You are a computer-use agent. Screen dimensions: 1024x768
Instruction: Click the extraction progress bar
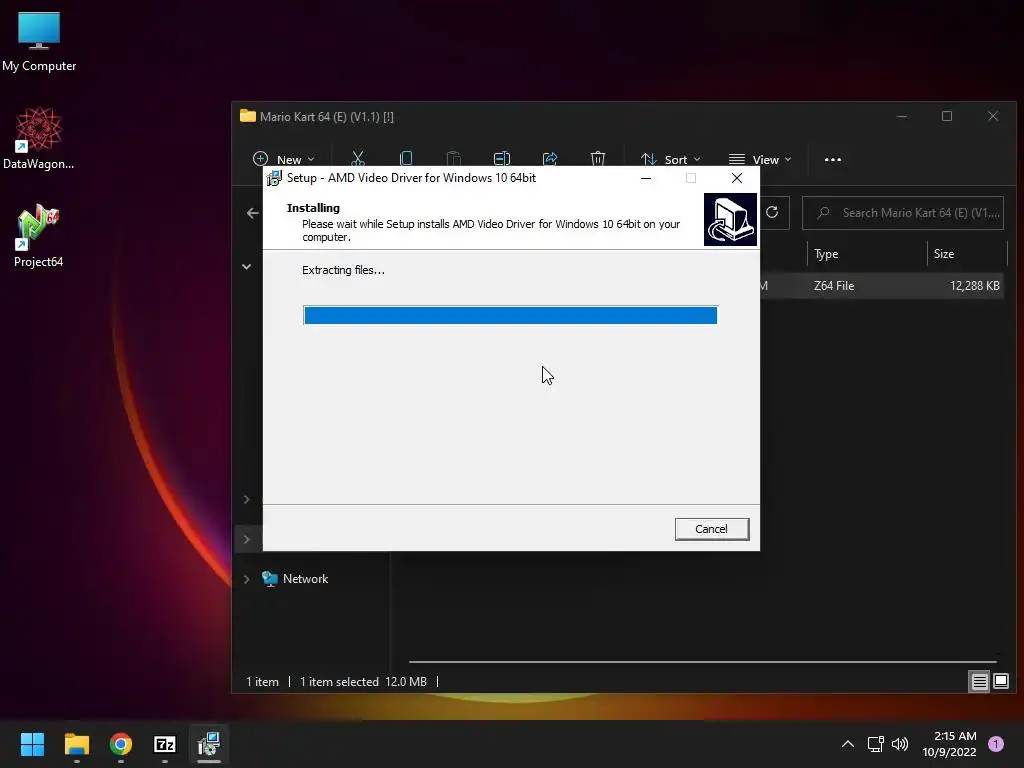[x=510, y=315]
